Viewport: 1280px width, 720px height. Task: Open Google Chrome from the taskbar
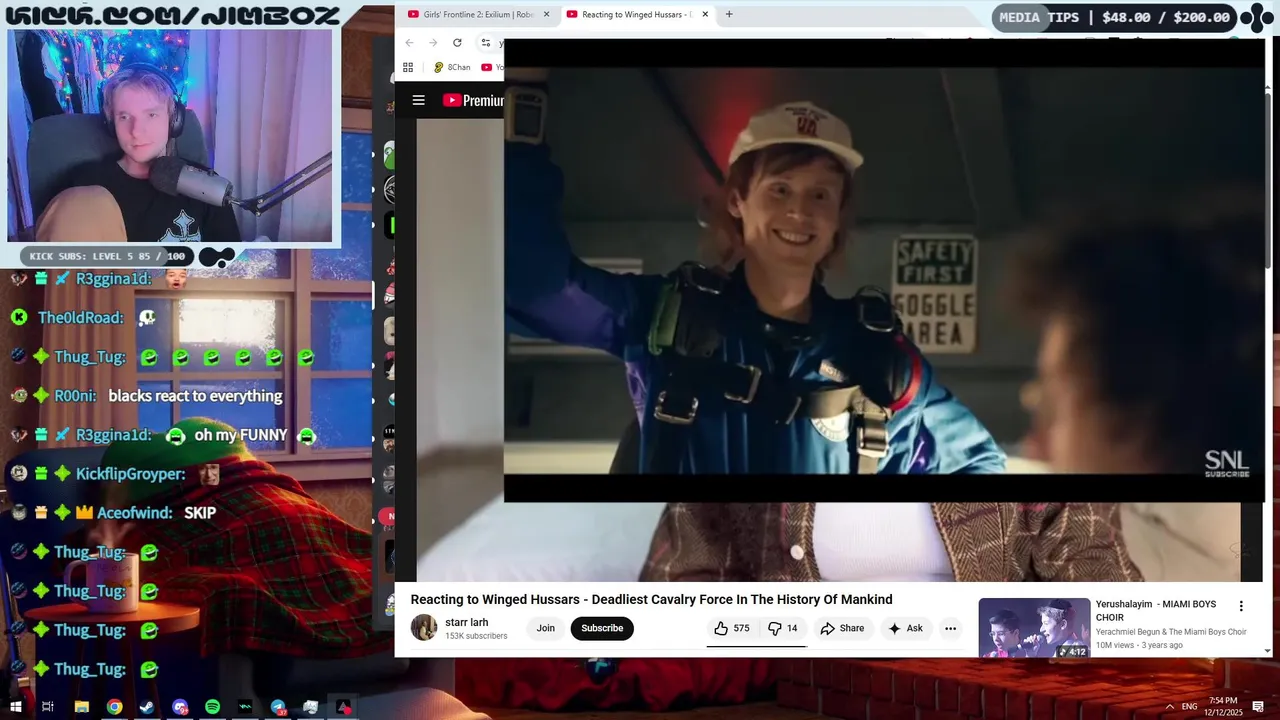point(115,707)
